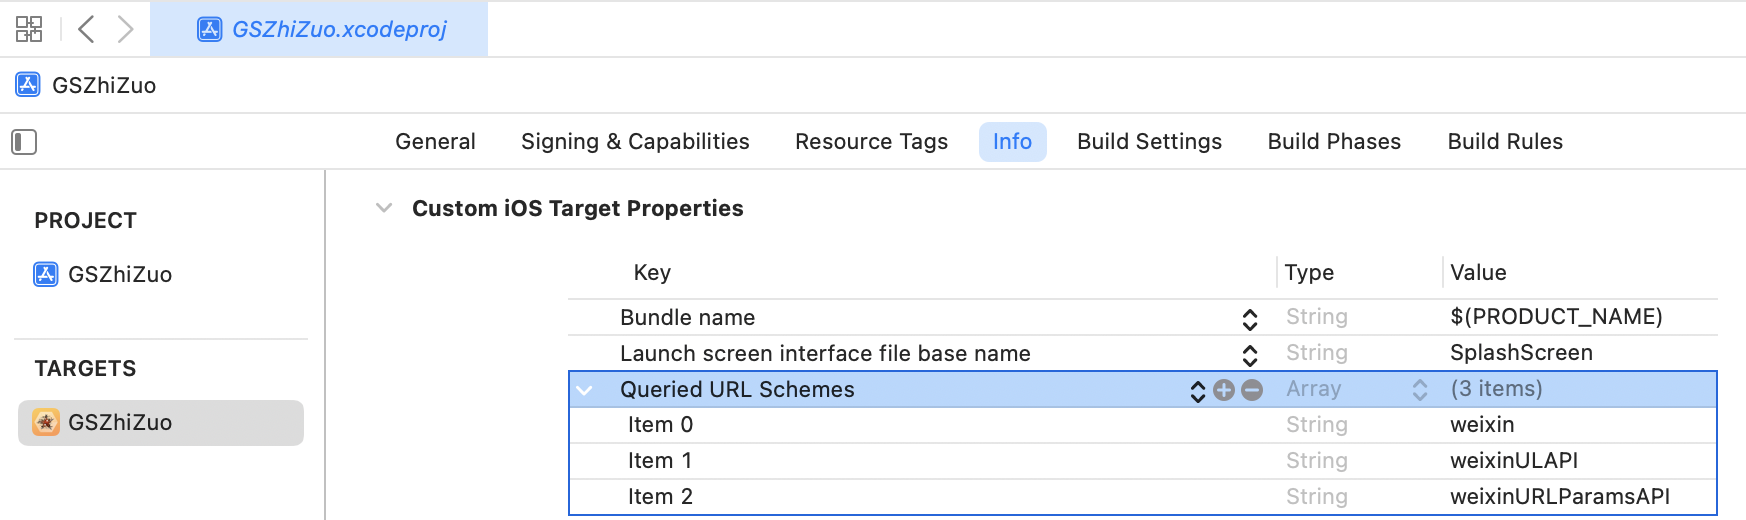
Task: Open the key picker for Launch screen row
Action: [1250, 355]
